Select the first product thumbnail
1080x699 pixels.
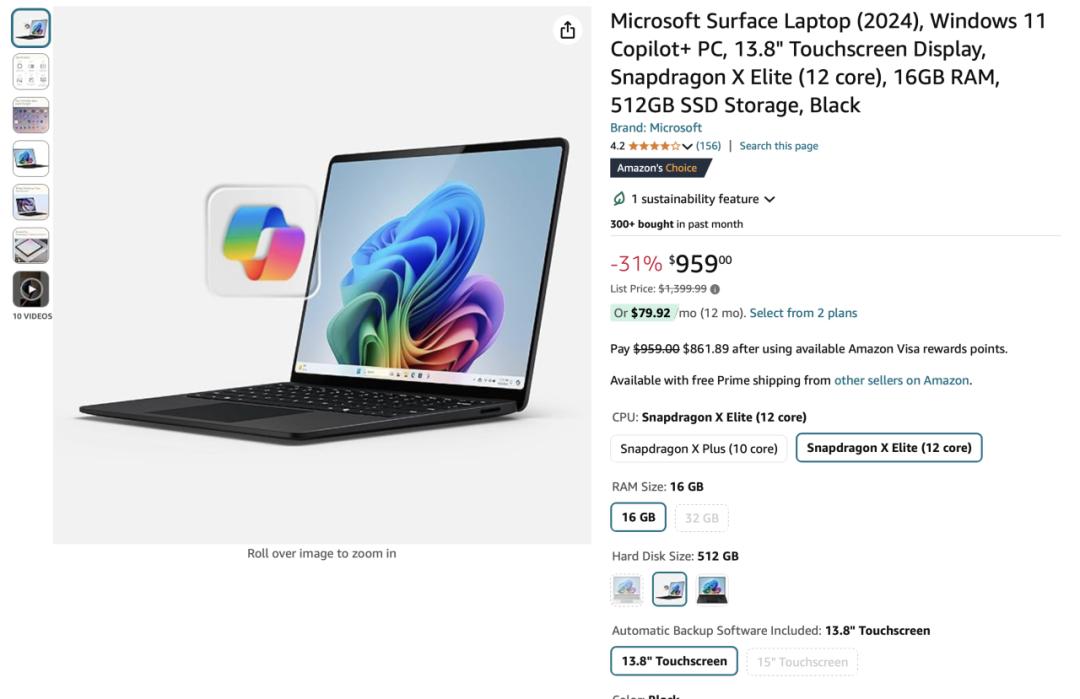pos(31,28)
